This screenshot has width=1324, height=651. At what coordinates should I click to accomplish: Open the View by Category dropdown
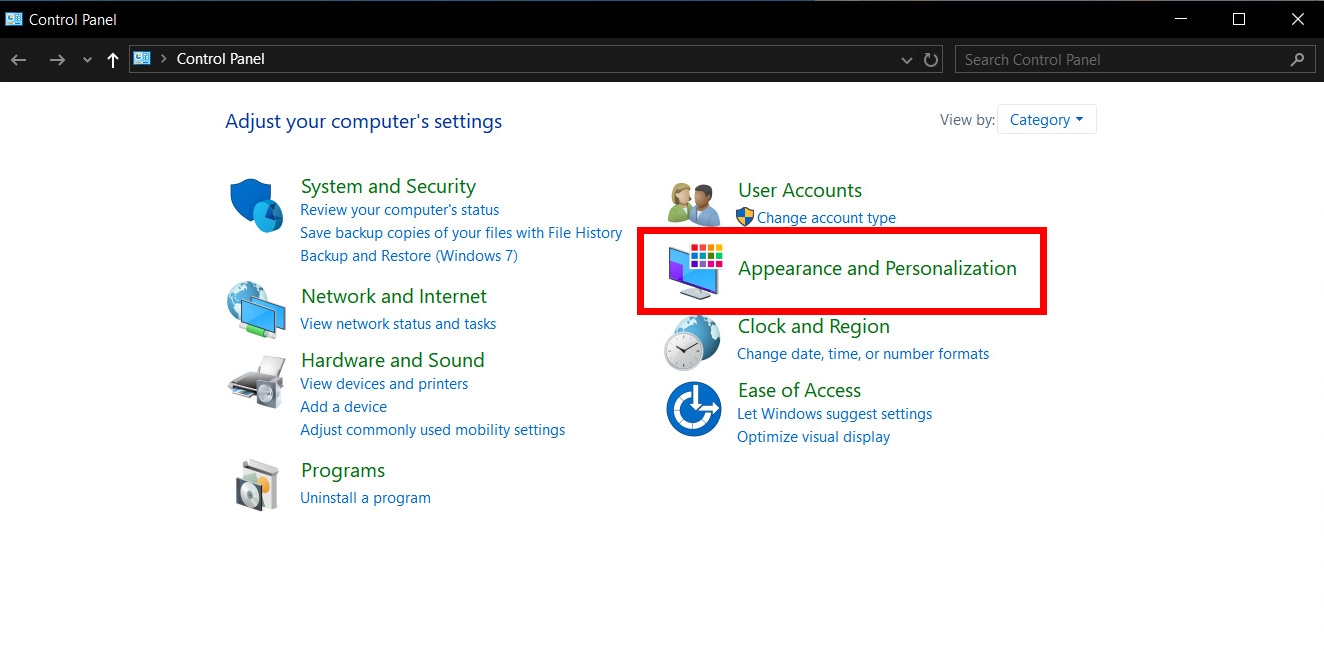click(x=1047, y=120)
